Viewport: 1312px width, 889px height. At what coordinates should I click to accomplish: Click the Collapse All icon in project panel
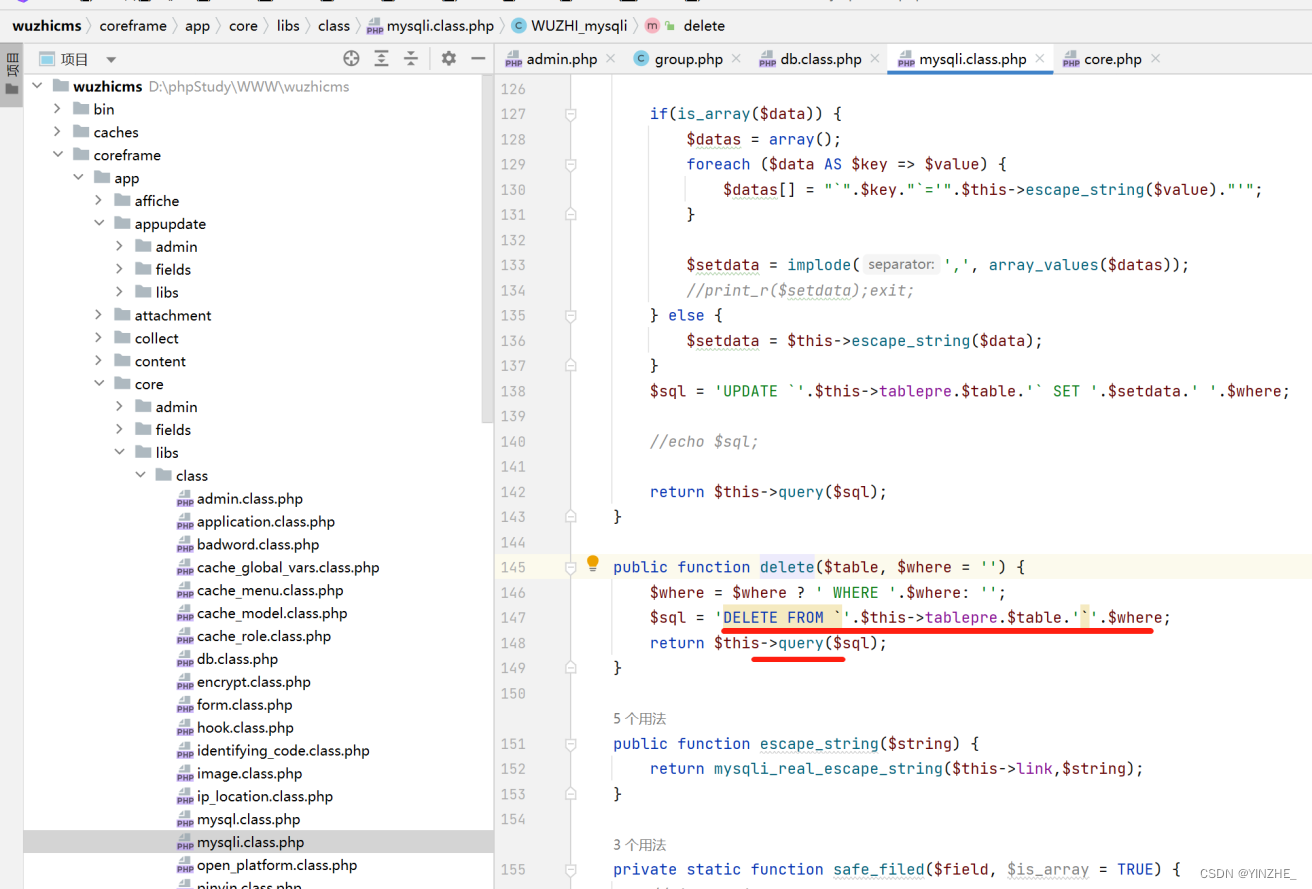(411, 59)
